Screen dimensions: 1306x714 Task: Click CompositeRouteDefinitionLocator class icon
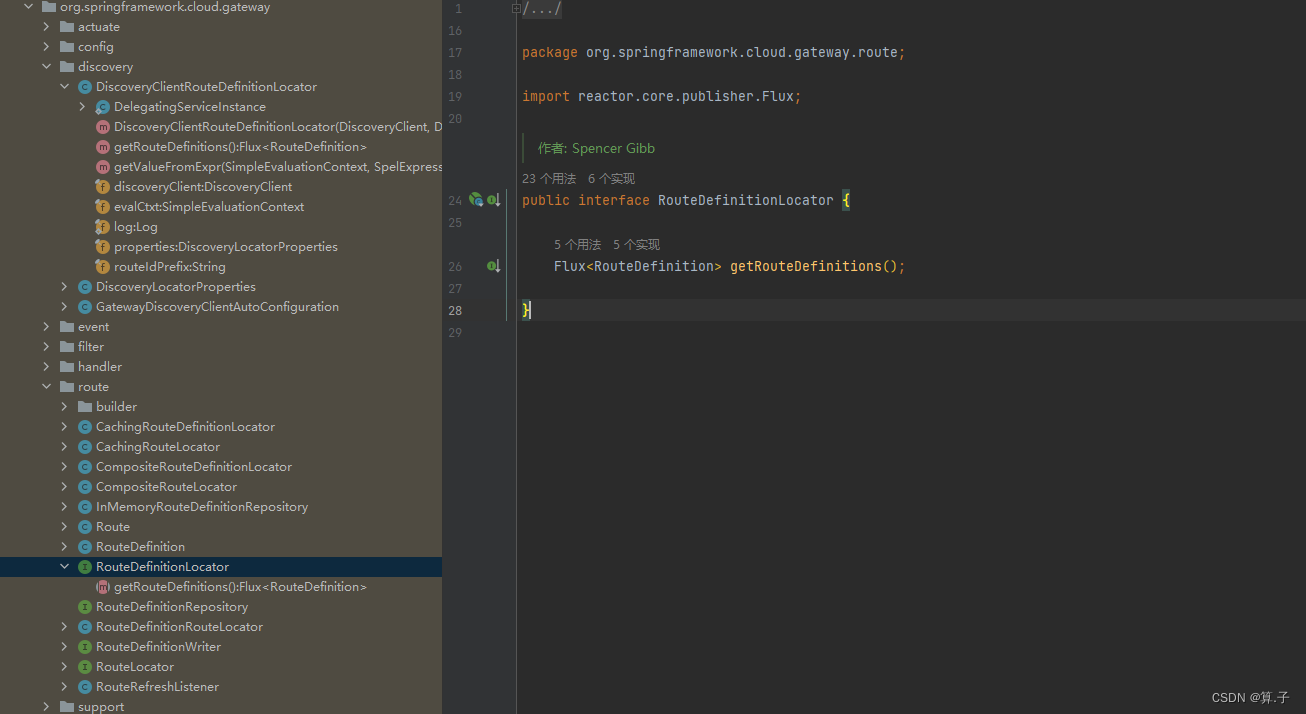tap(85, 467)
